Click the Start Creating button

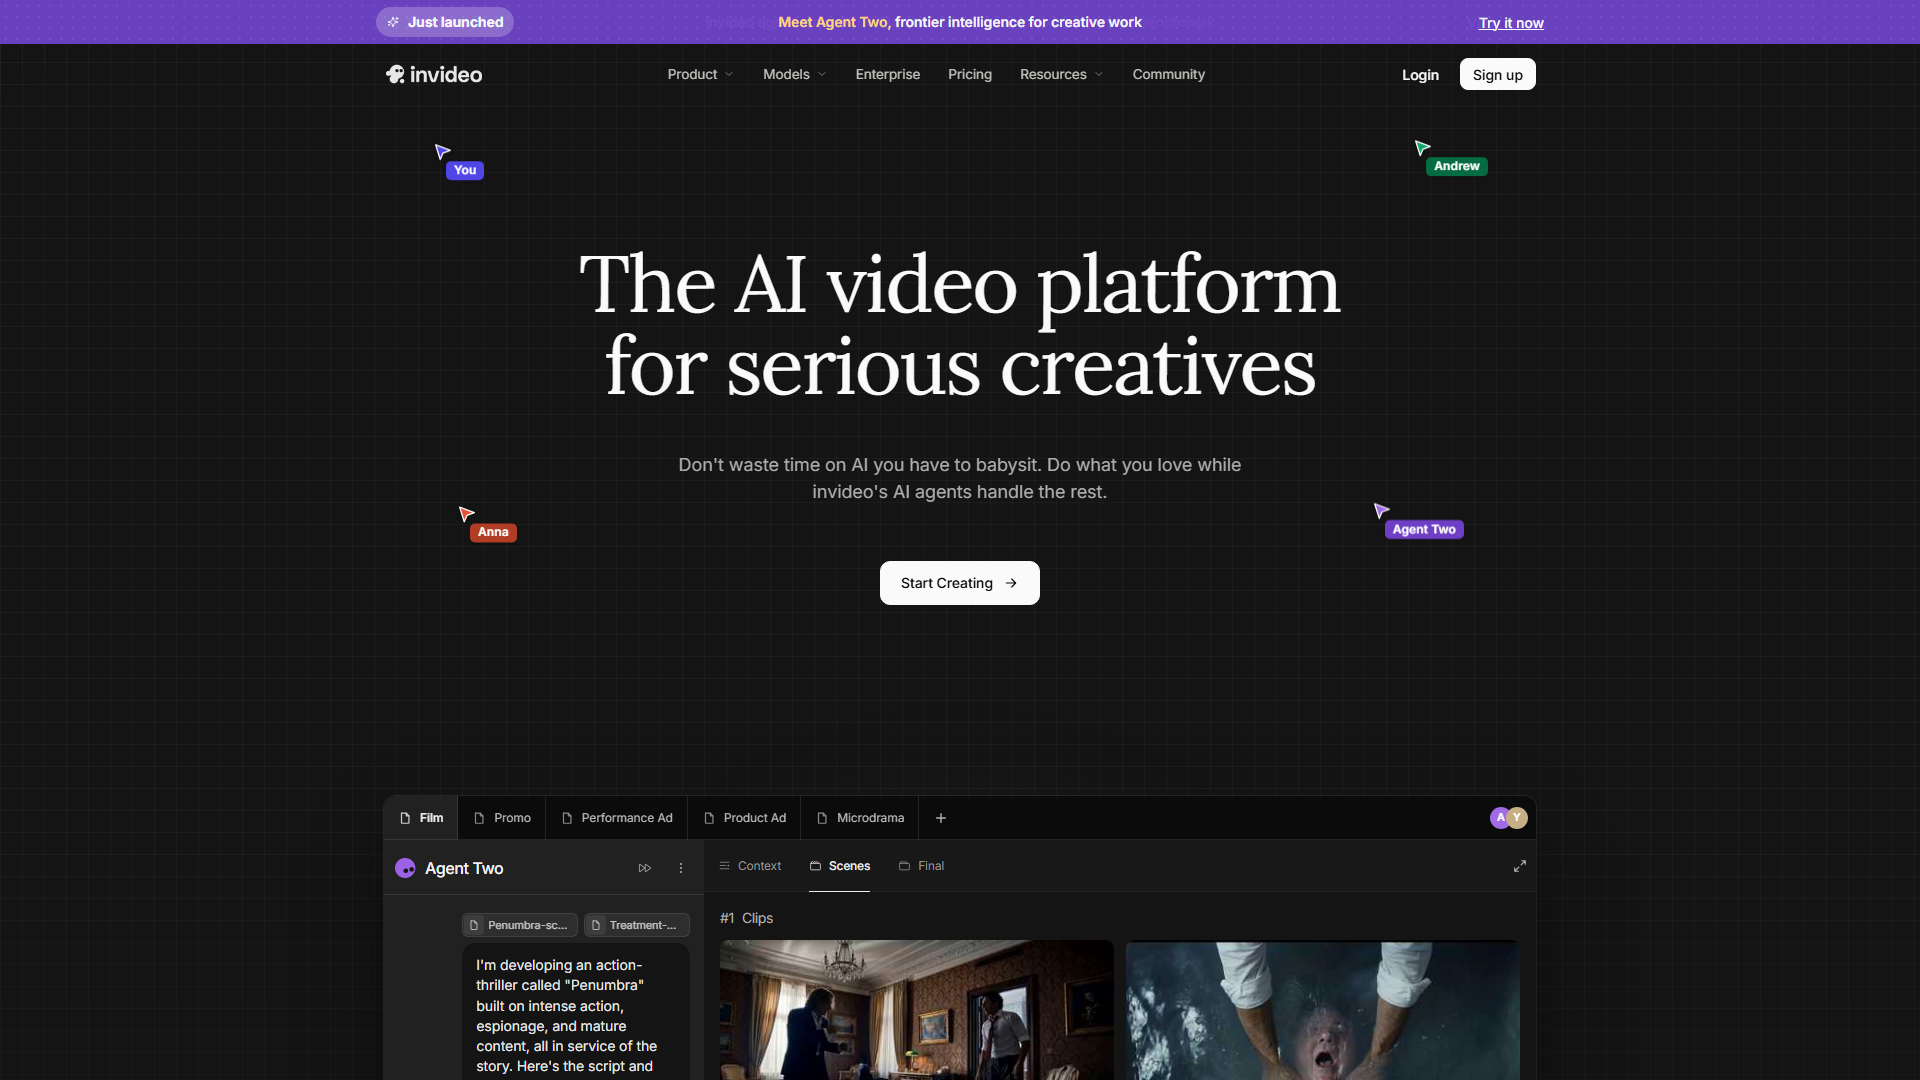(x=959, y=583)
